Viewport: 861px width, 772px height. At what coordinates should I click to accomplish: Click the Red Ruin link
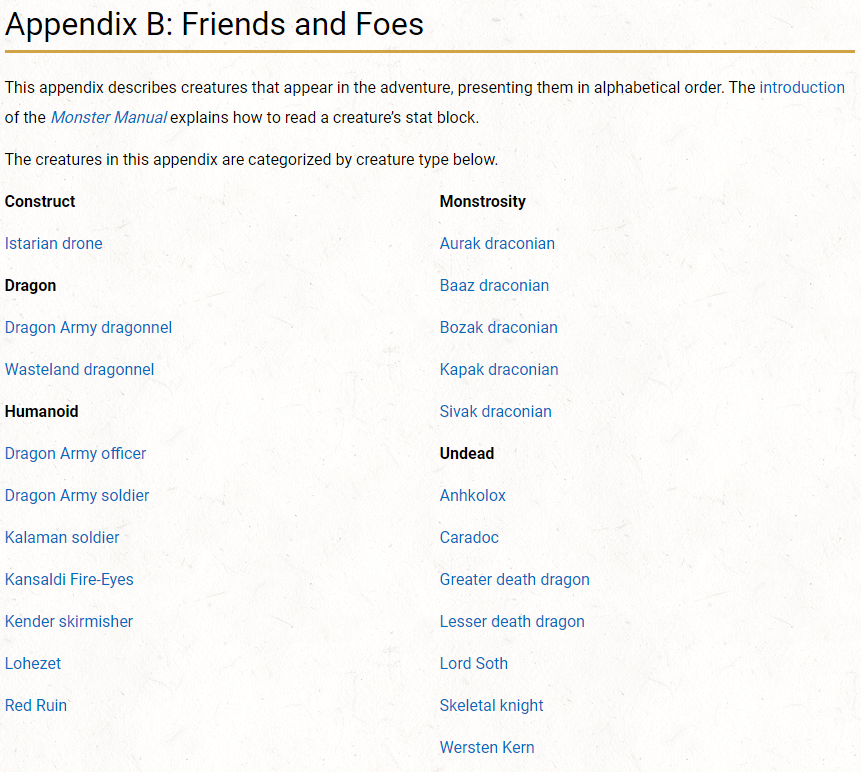pos(36,705)
